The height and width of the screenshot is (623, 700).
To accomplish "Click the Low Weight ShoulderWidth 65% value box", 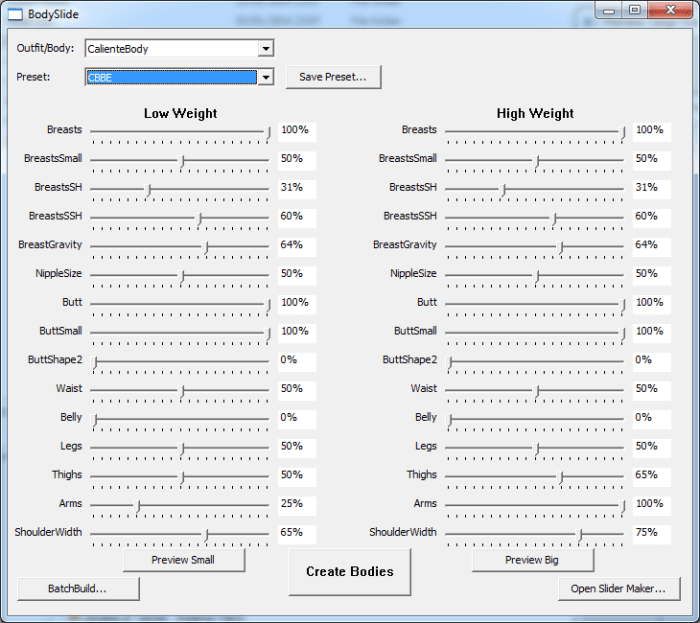I will pyautogui.click(x=297, y=534).
